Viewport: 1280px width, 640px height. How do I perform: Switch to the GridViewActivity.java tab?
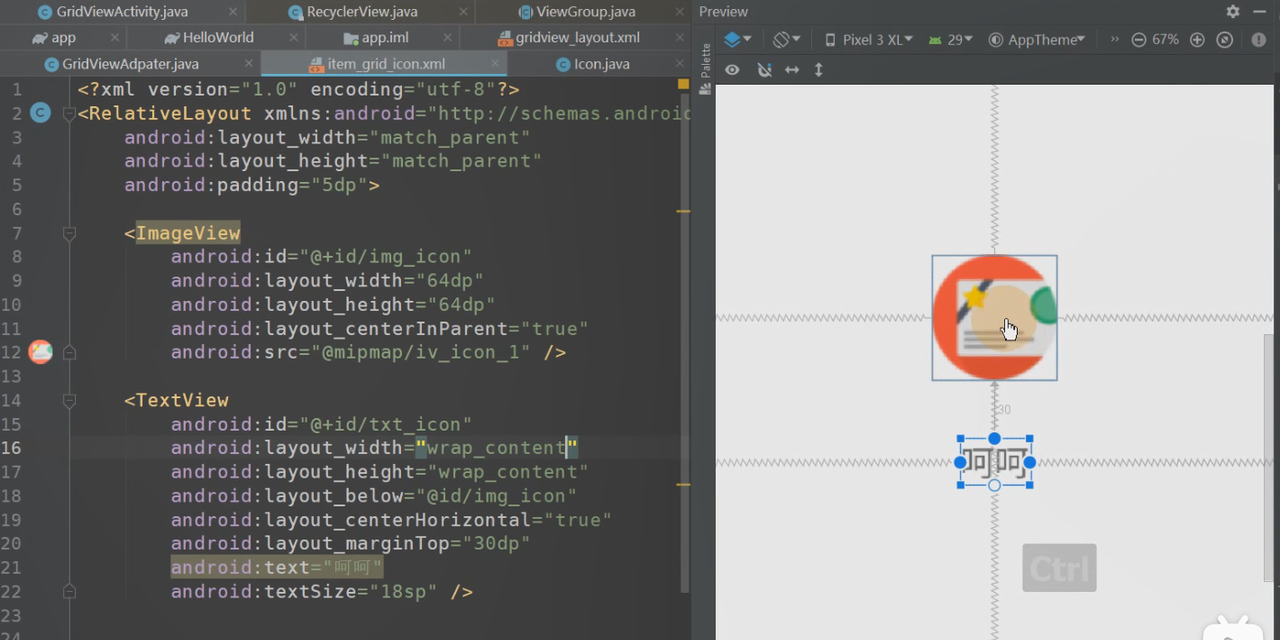click(121, 12)
